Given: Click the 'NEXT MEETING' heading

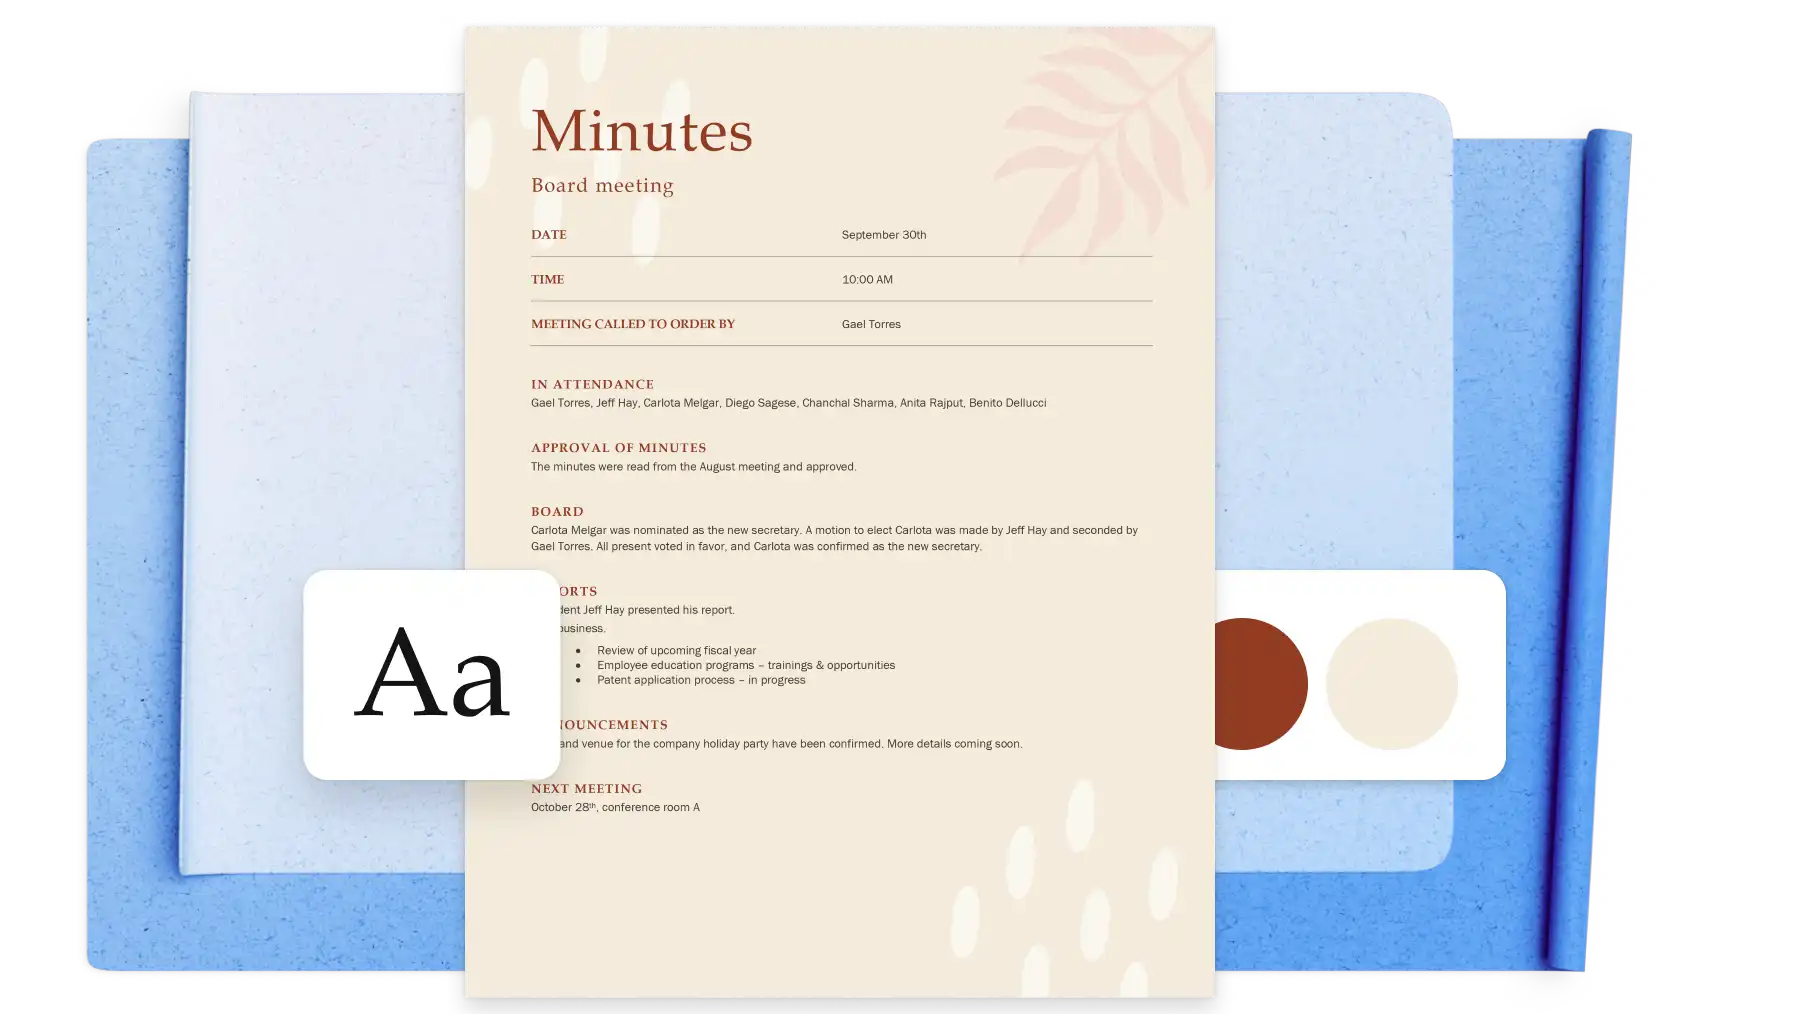Looking at the screenshot, I should [x=586, y=789].
